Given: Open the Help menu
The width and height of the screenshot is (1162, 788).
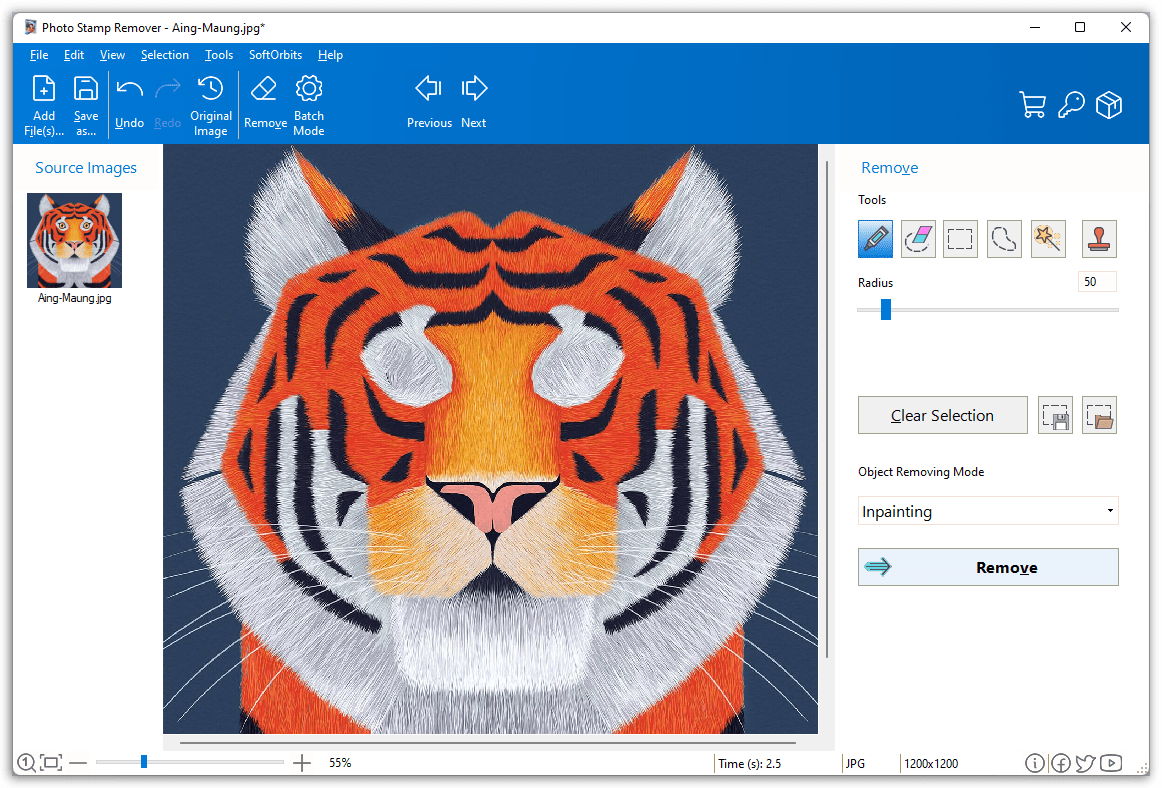Looking at the screenshot, I should click(330, 55).
